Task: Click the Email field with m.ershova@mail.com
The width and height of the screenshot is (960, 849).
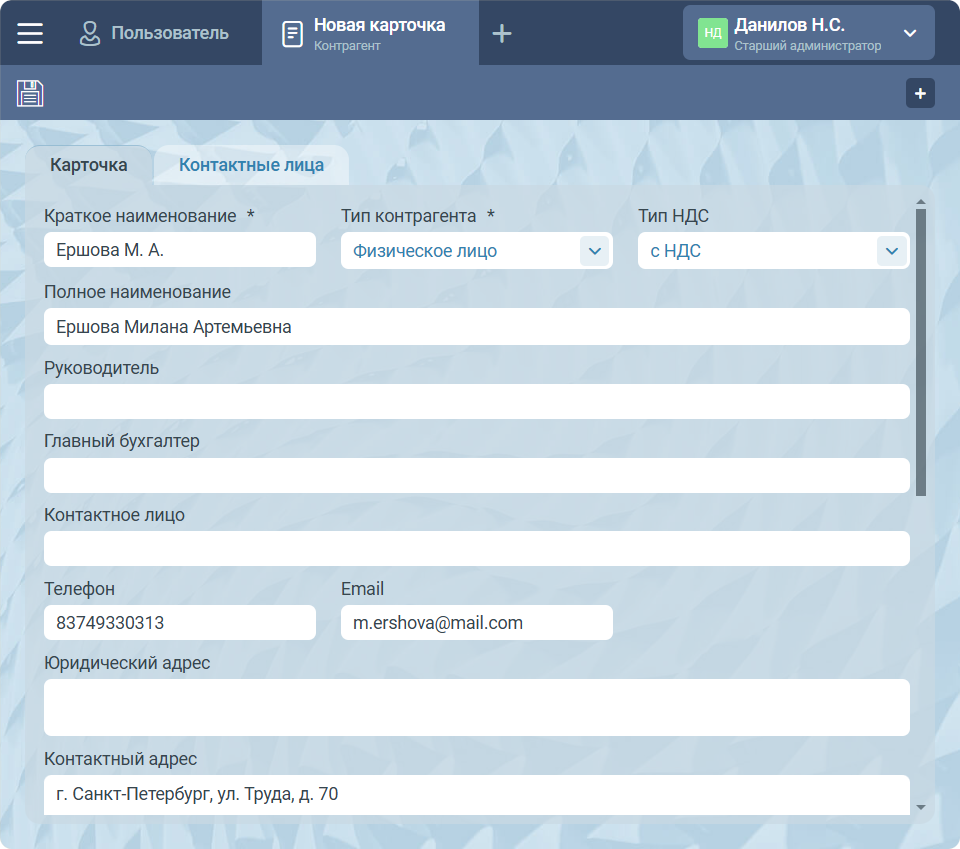Action: click(476, 622)
